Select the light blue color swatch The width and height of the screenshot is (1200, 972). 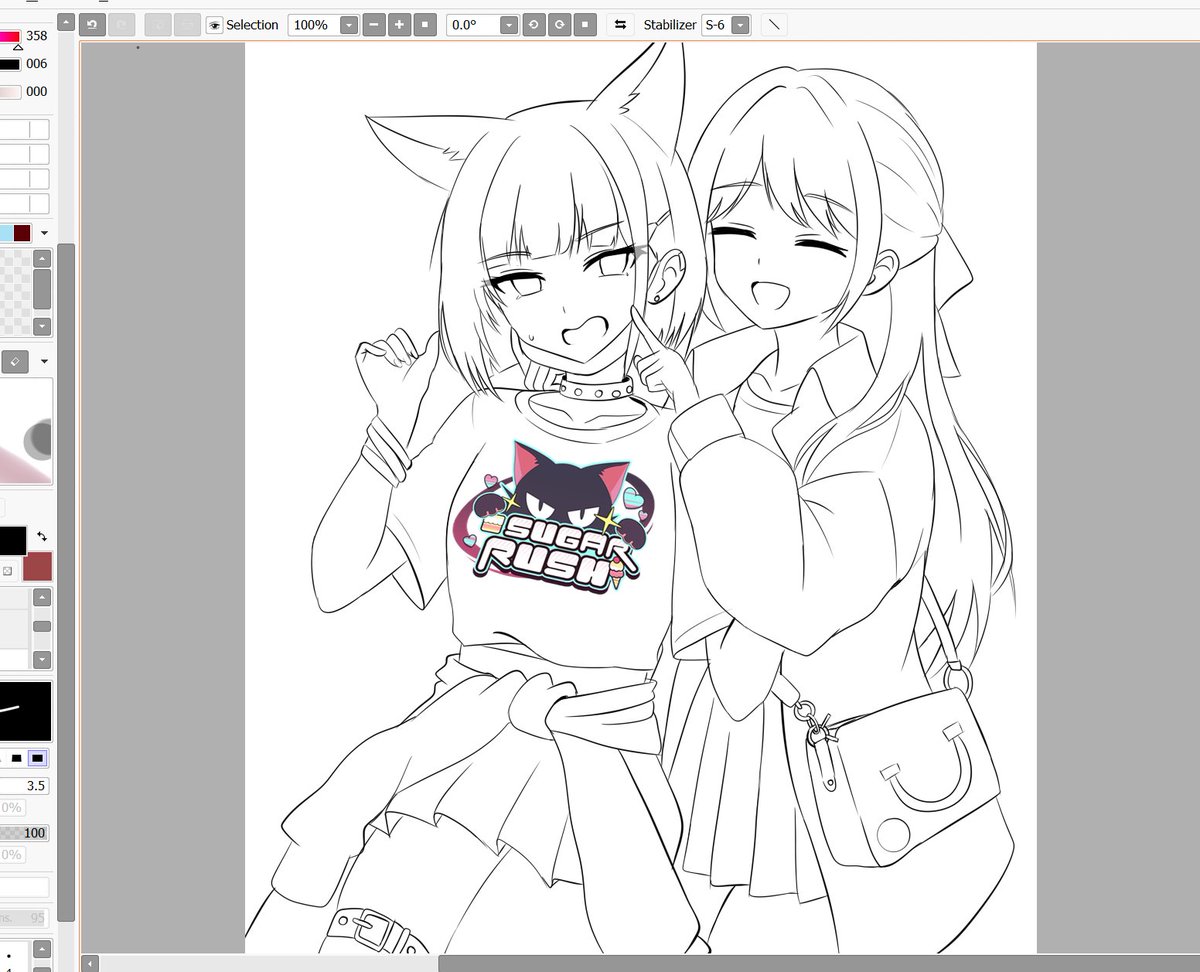5,233
